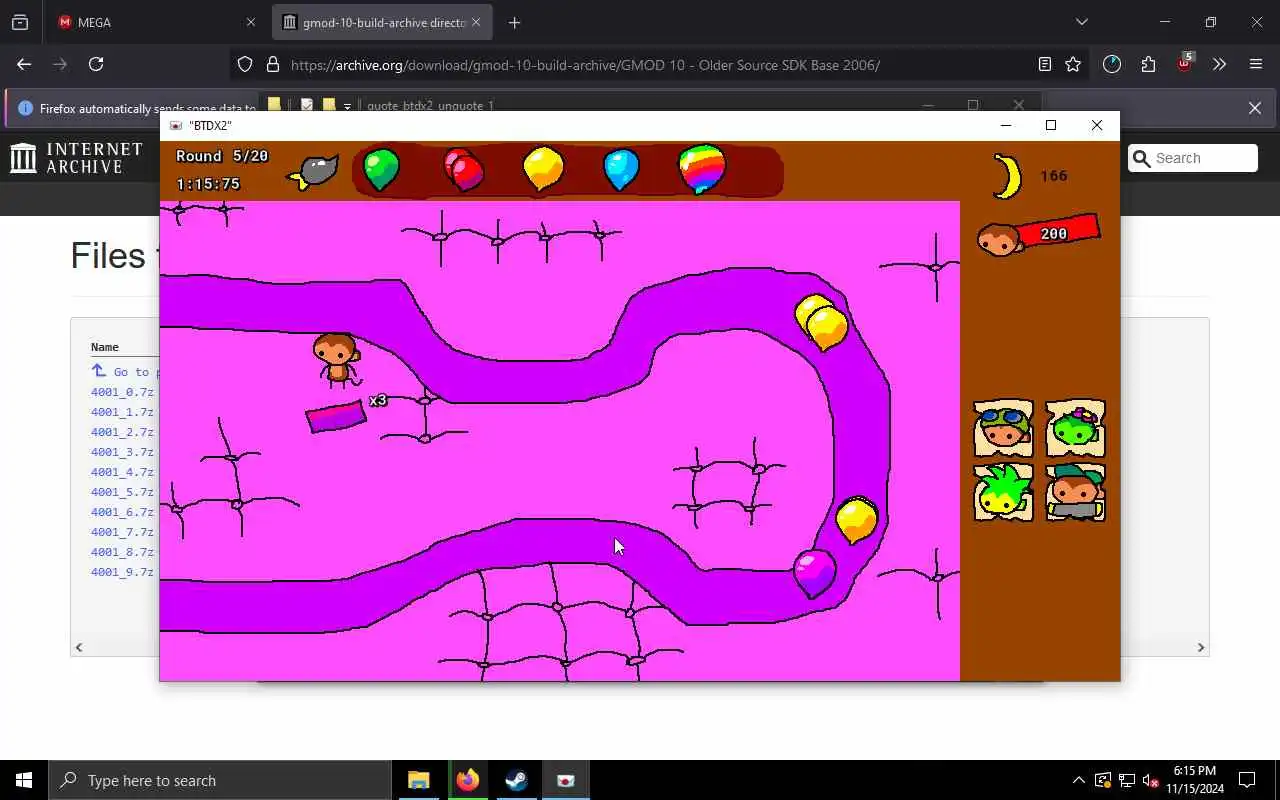Open the 4001_0.7z file link
The image size is (1280, 800).
122,392
